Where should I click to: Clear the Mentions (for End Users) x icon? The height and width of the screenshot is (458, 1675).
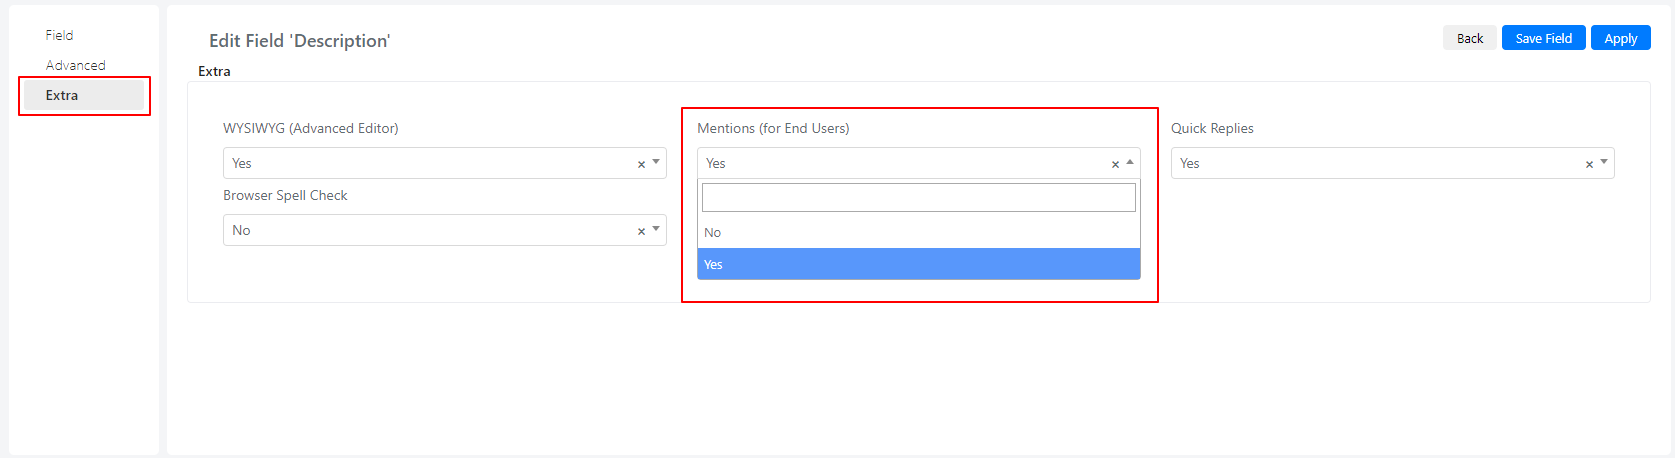click(x=1115, y=164)
